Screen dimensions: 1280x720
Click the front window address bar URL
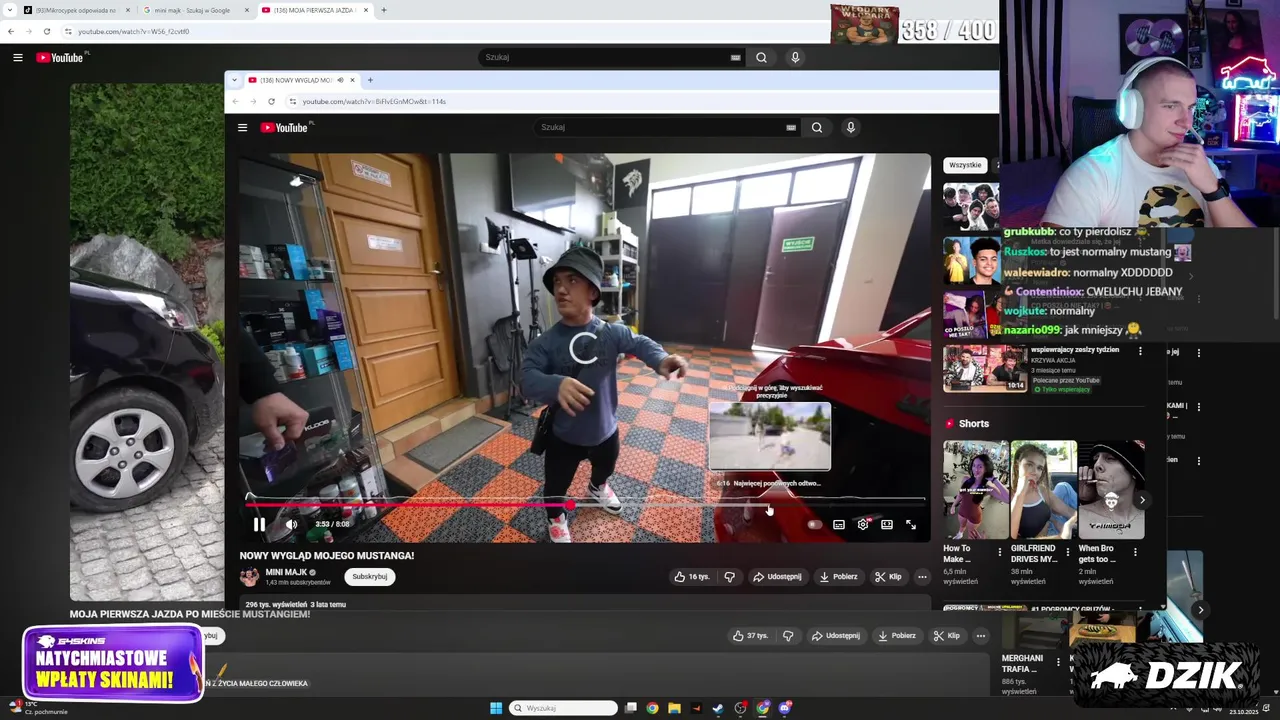point(374,101)
